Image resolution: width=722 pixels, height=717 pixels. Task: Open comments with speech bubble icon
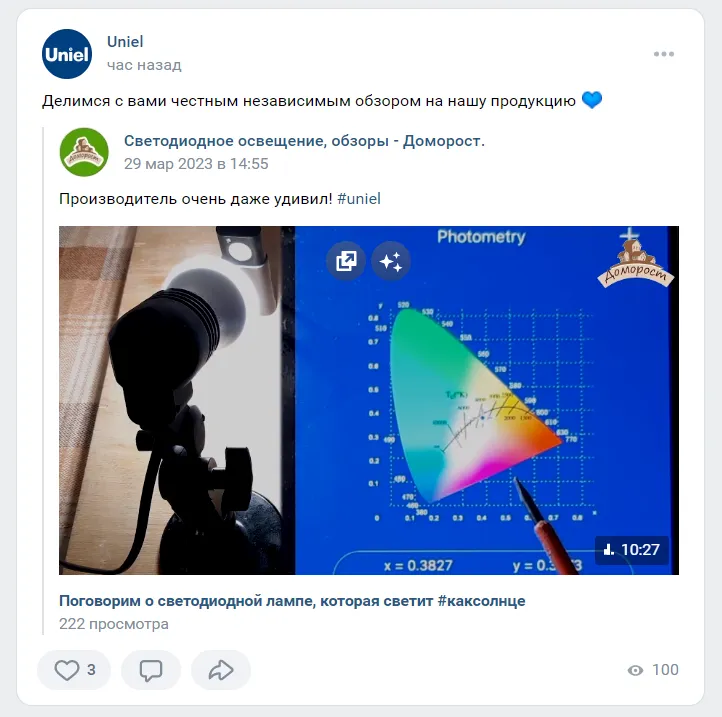(x=151, y=670)
